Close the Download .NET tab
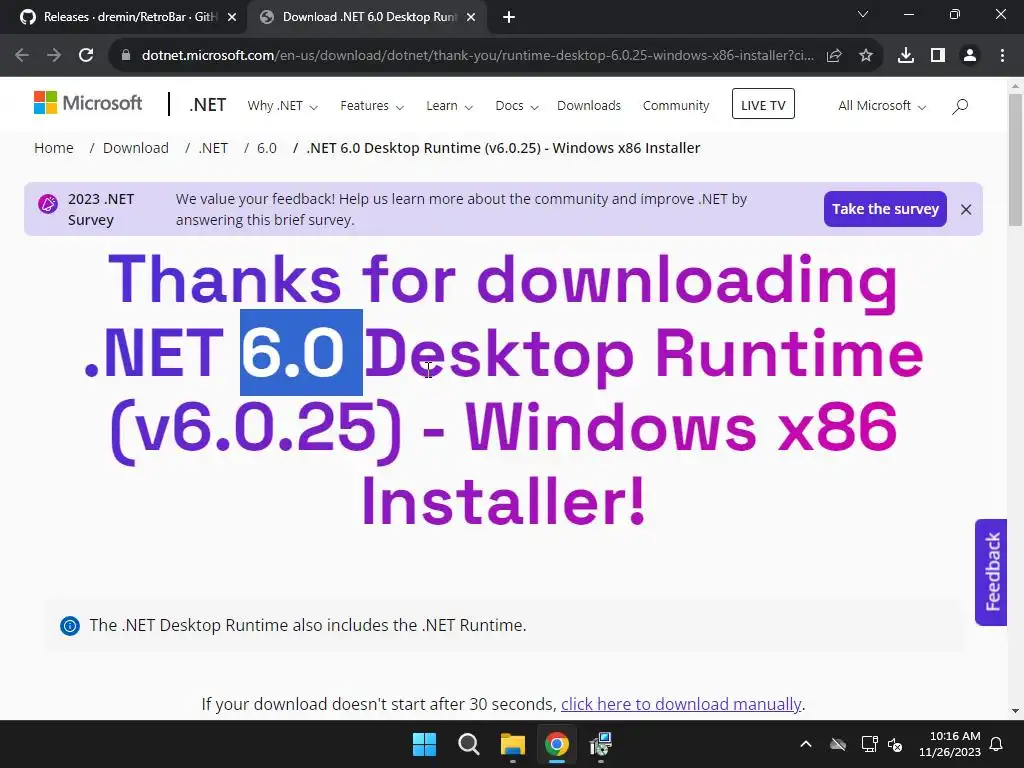 [471, 17]
